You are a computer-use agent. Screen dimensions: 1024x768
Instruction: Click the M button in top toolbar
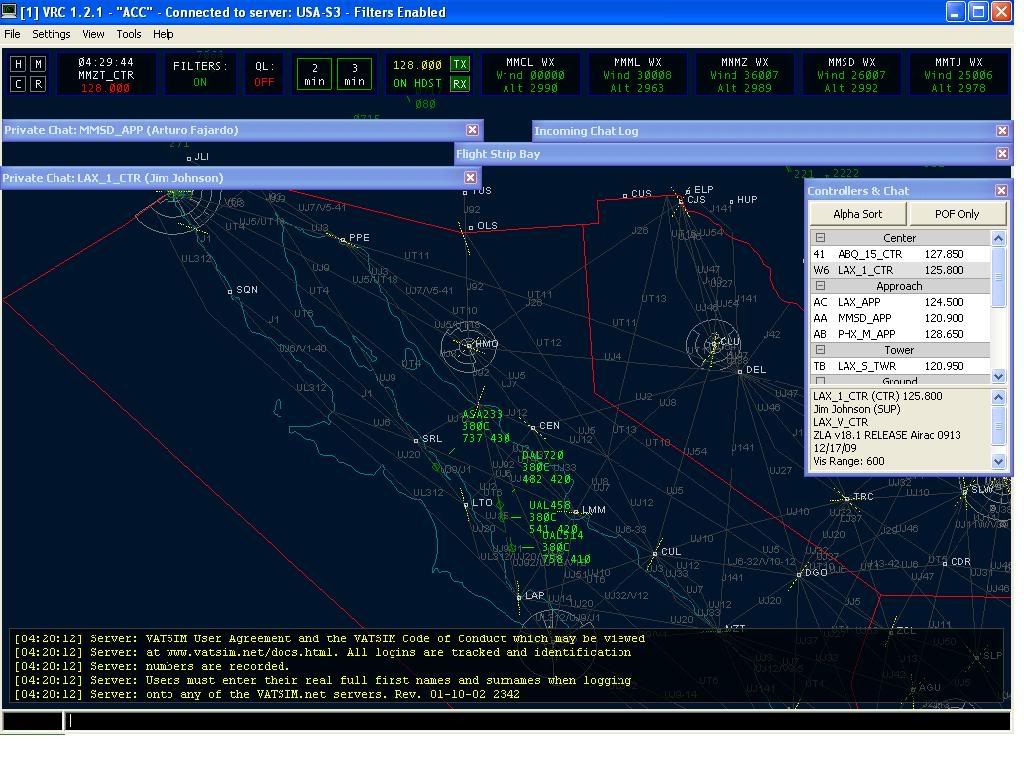pos(38,64)
